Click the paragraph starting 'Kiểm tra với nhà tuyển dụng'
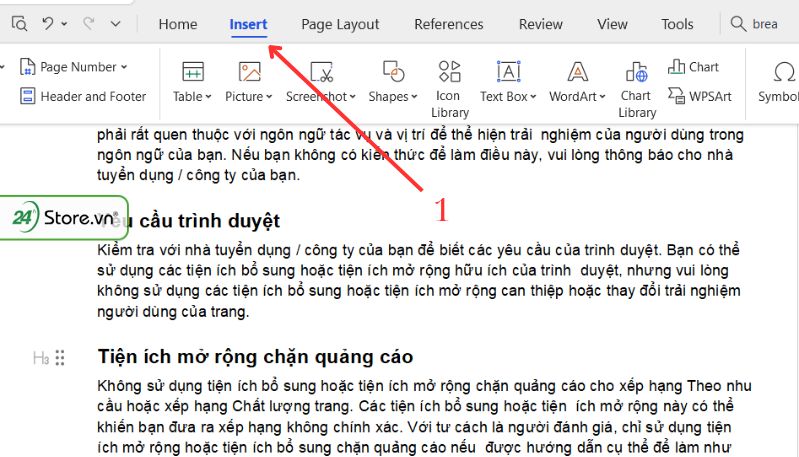Viewport: 799px width, 457px height. 419,281
